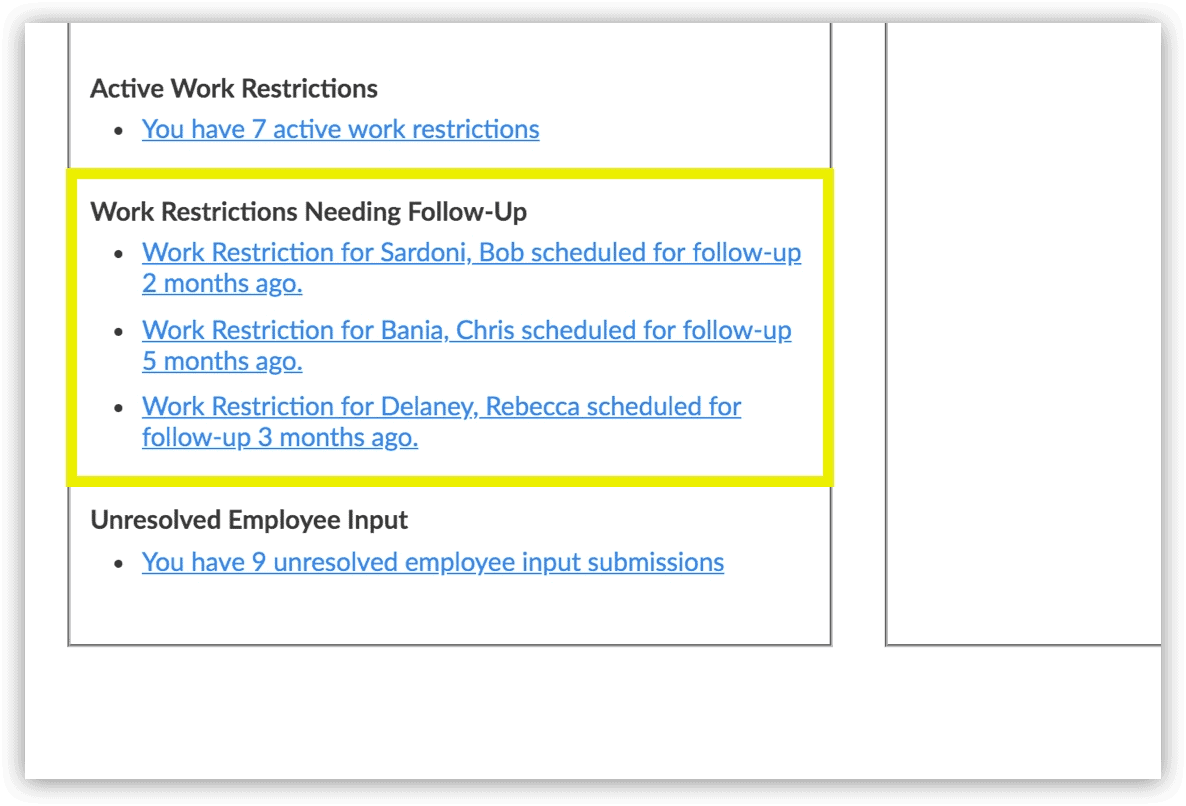Open Delaney, Rebecca work restriction follow-up
The width and height of the screenshot is (1186, 806).
click(441, 407)
